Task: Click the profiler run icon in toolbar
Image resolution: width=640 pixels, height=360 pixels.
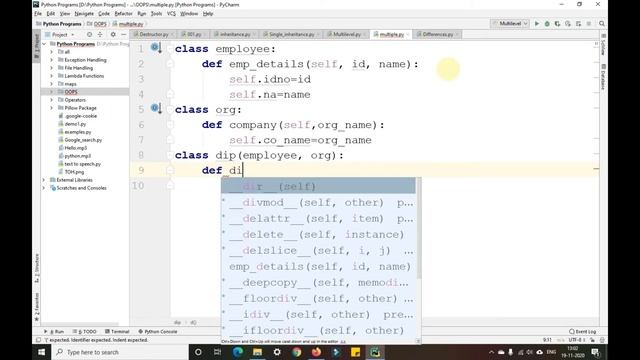Action: 568,24
